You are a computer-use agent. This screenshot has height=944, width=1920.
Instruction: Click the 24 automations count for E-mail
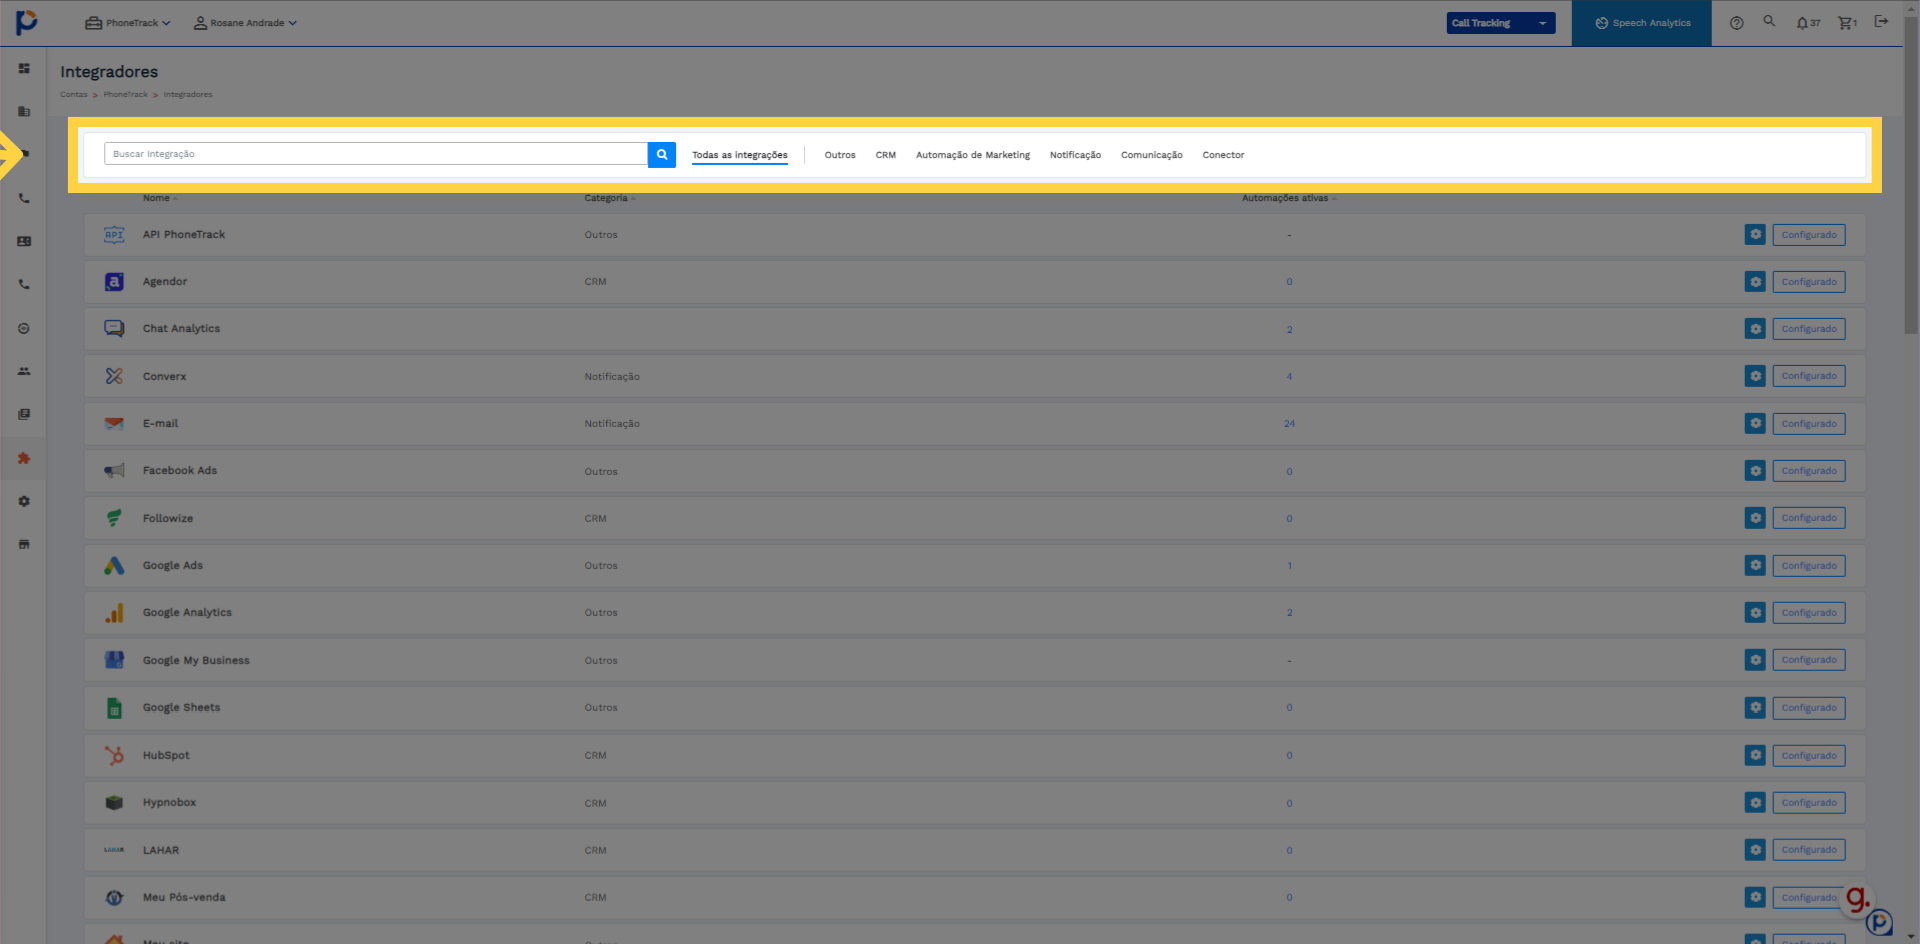click(1289, 424)
